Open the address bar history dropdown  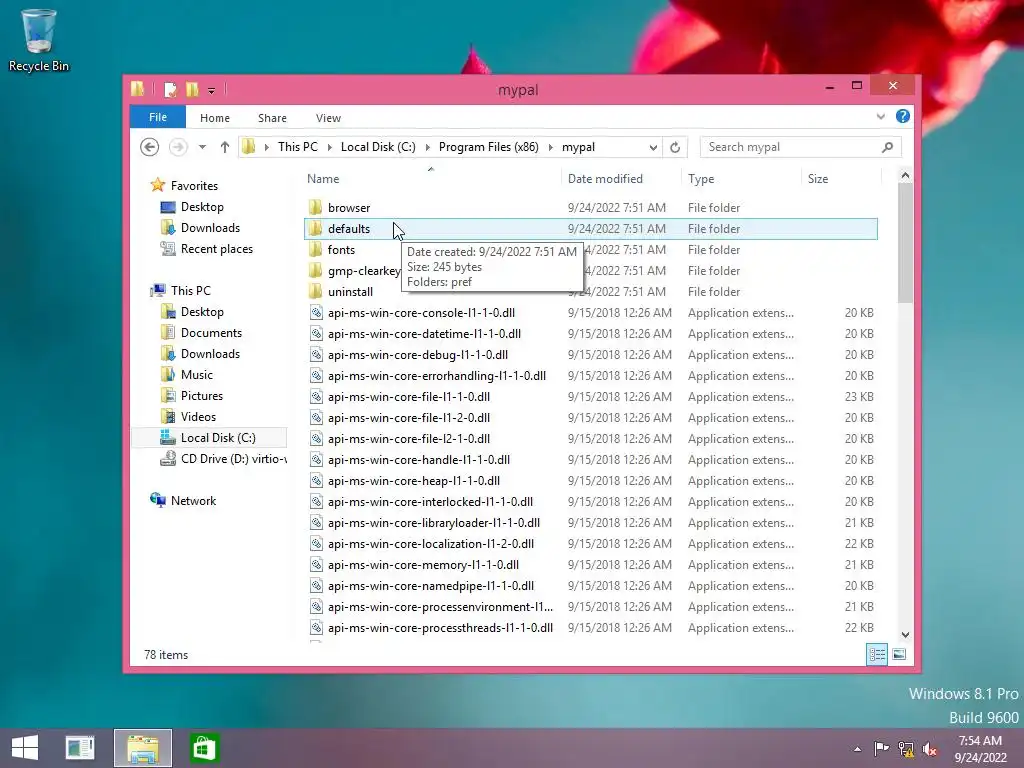653,148
